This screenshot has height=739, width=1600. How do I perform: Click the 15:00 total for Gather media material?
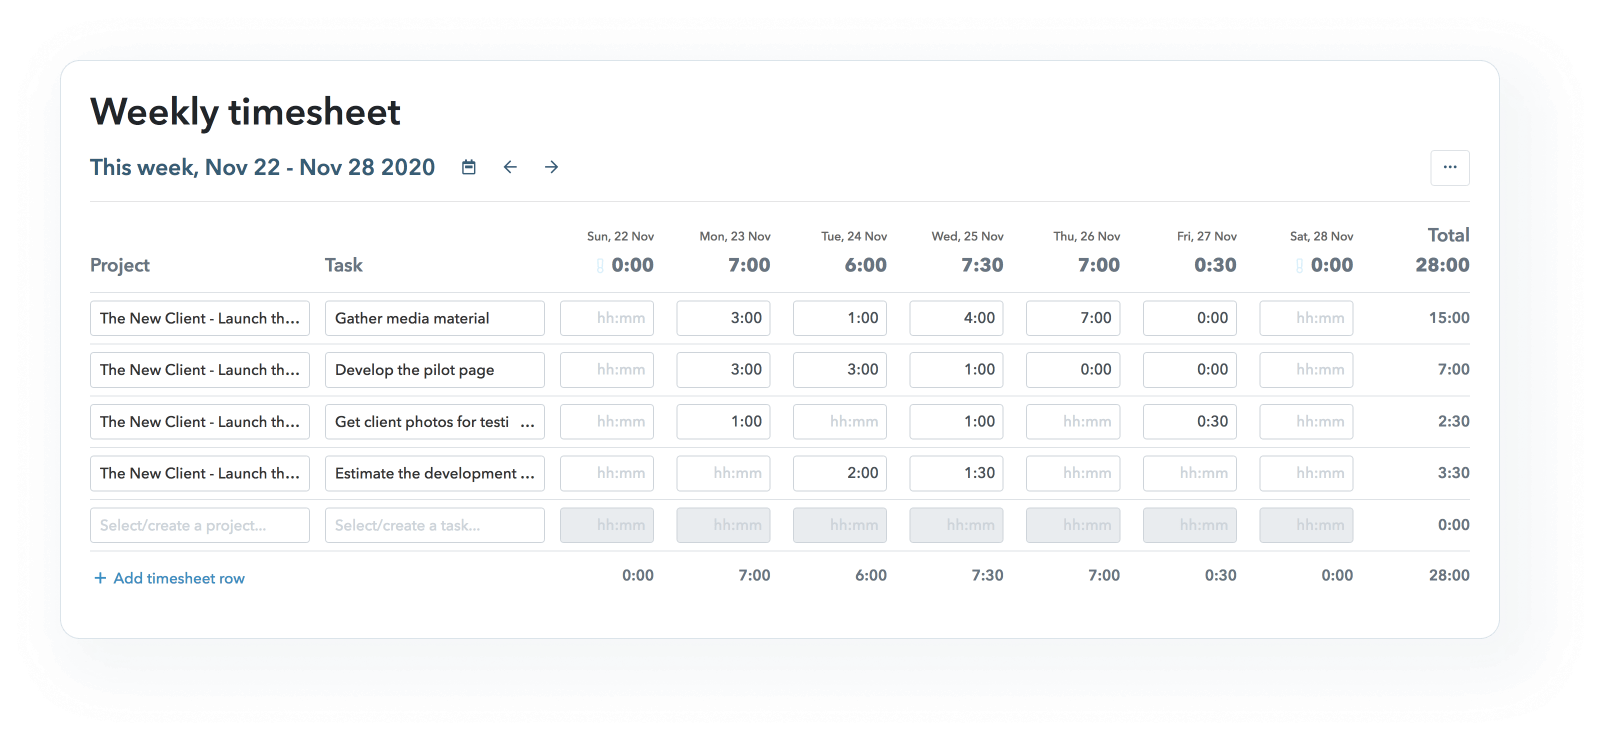coord(1449,318)
